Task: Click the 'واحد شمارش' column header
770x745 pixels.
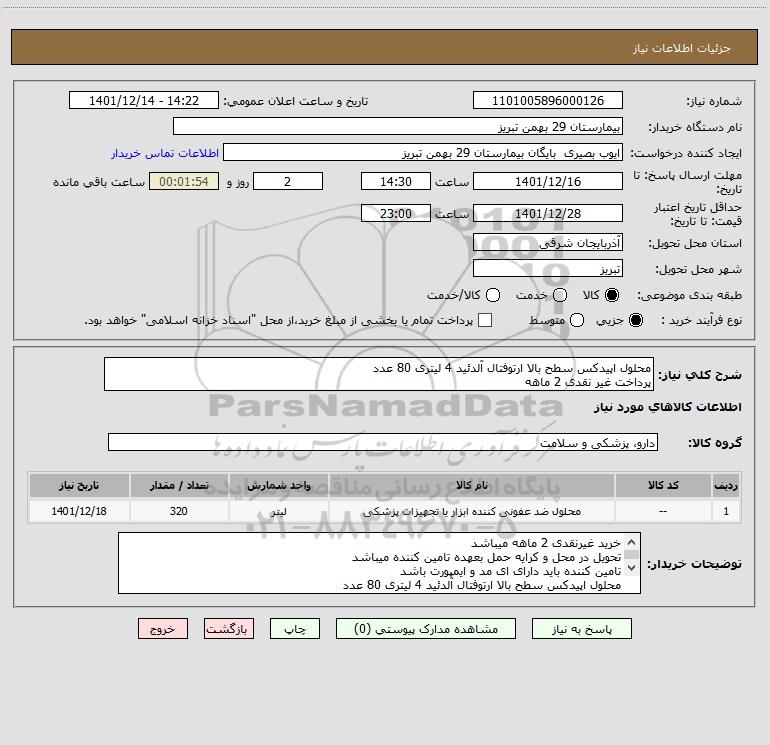Action: point(278,485)
